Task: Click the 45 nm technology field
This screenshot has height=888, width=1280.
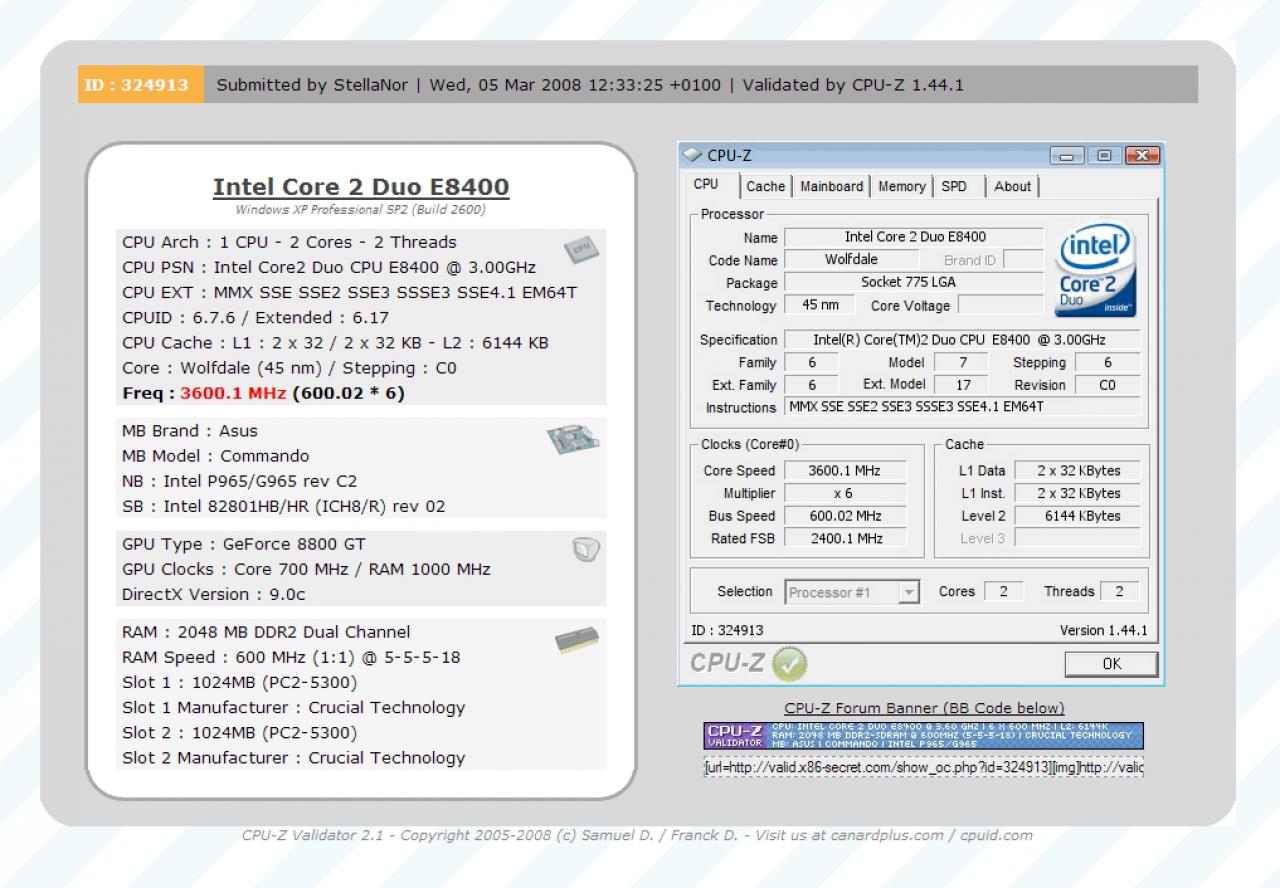Action: click(820, 305)
